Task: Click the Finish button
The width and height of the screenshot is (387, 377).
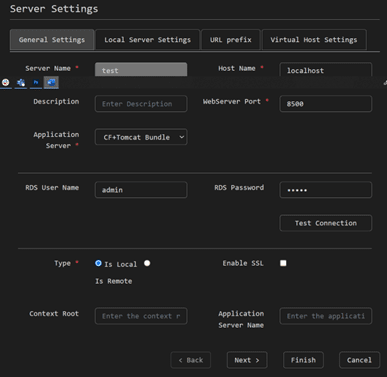Action: (x=303, y=360)
